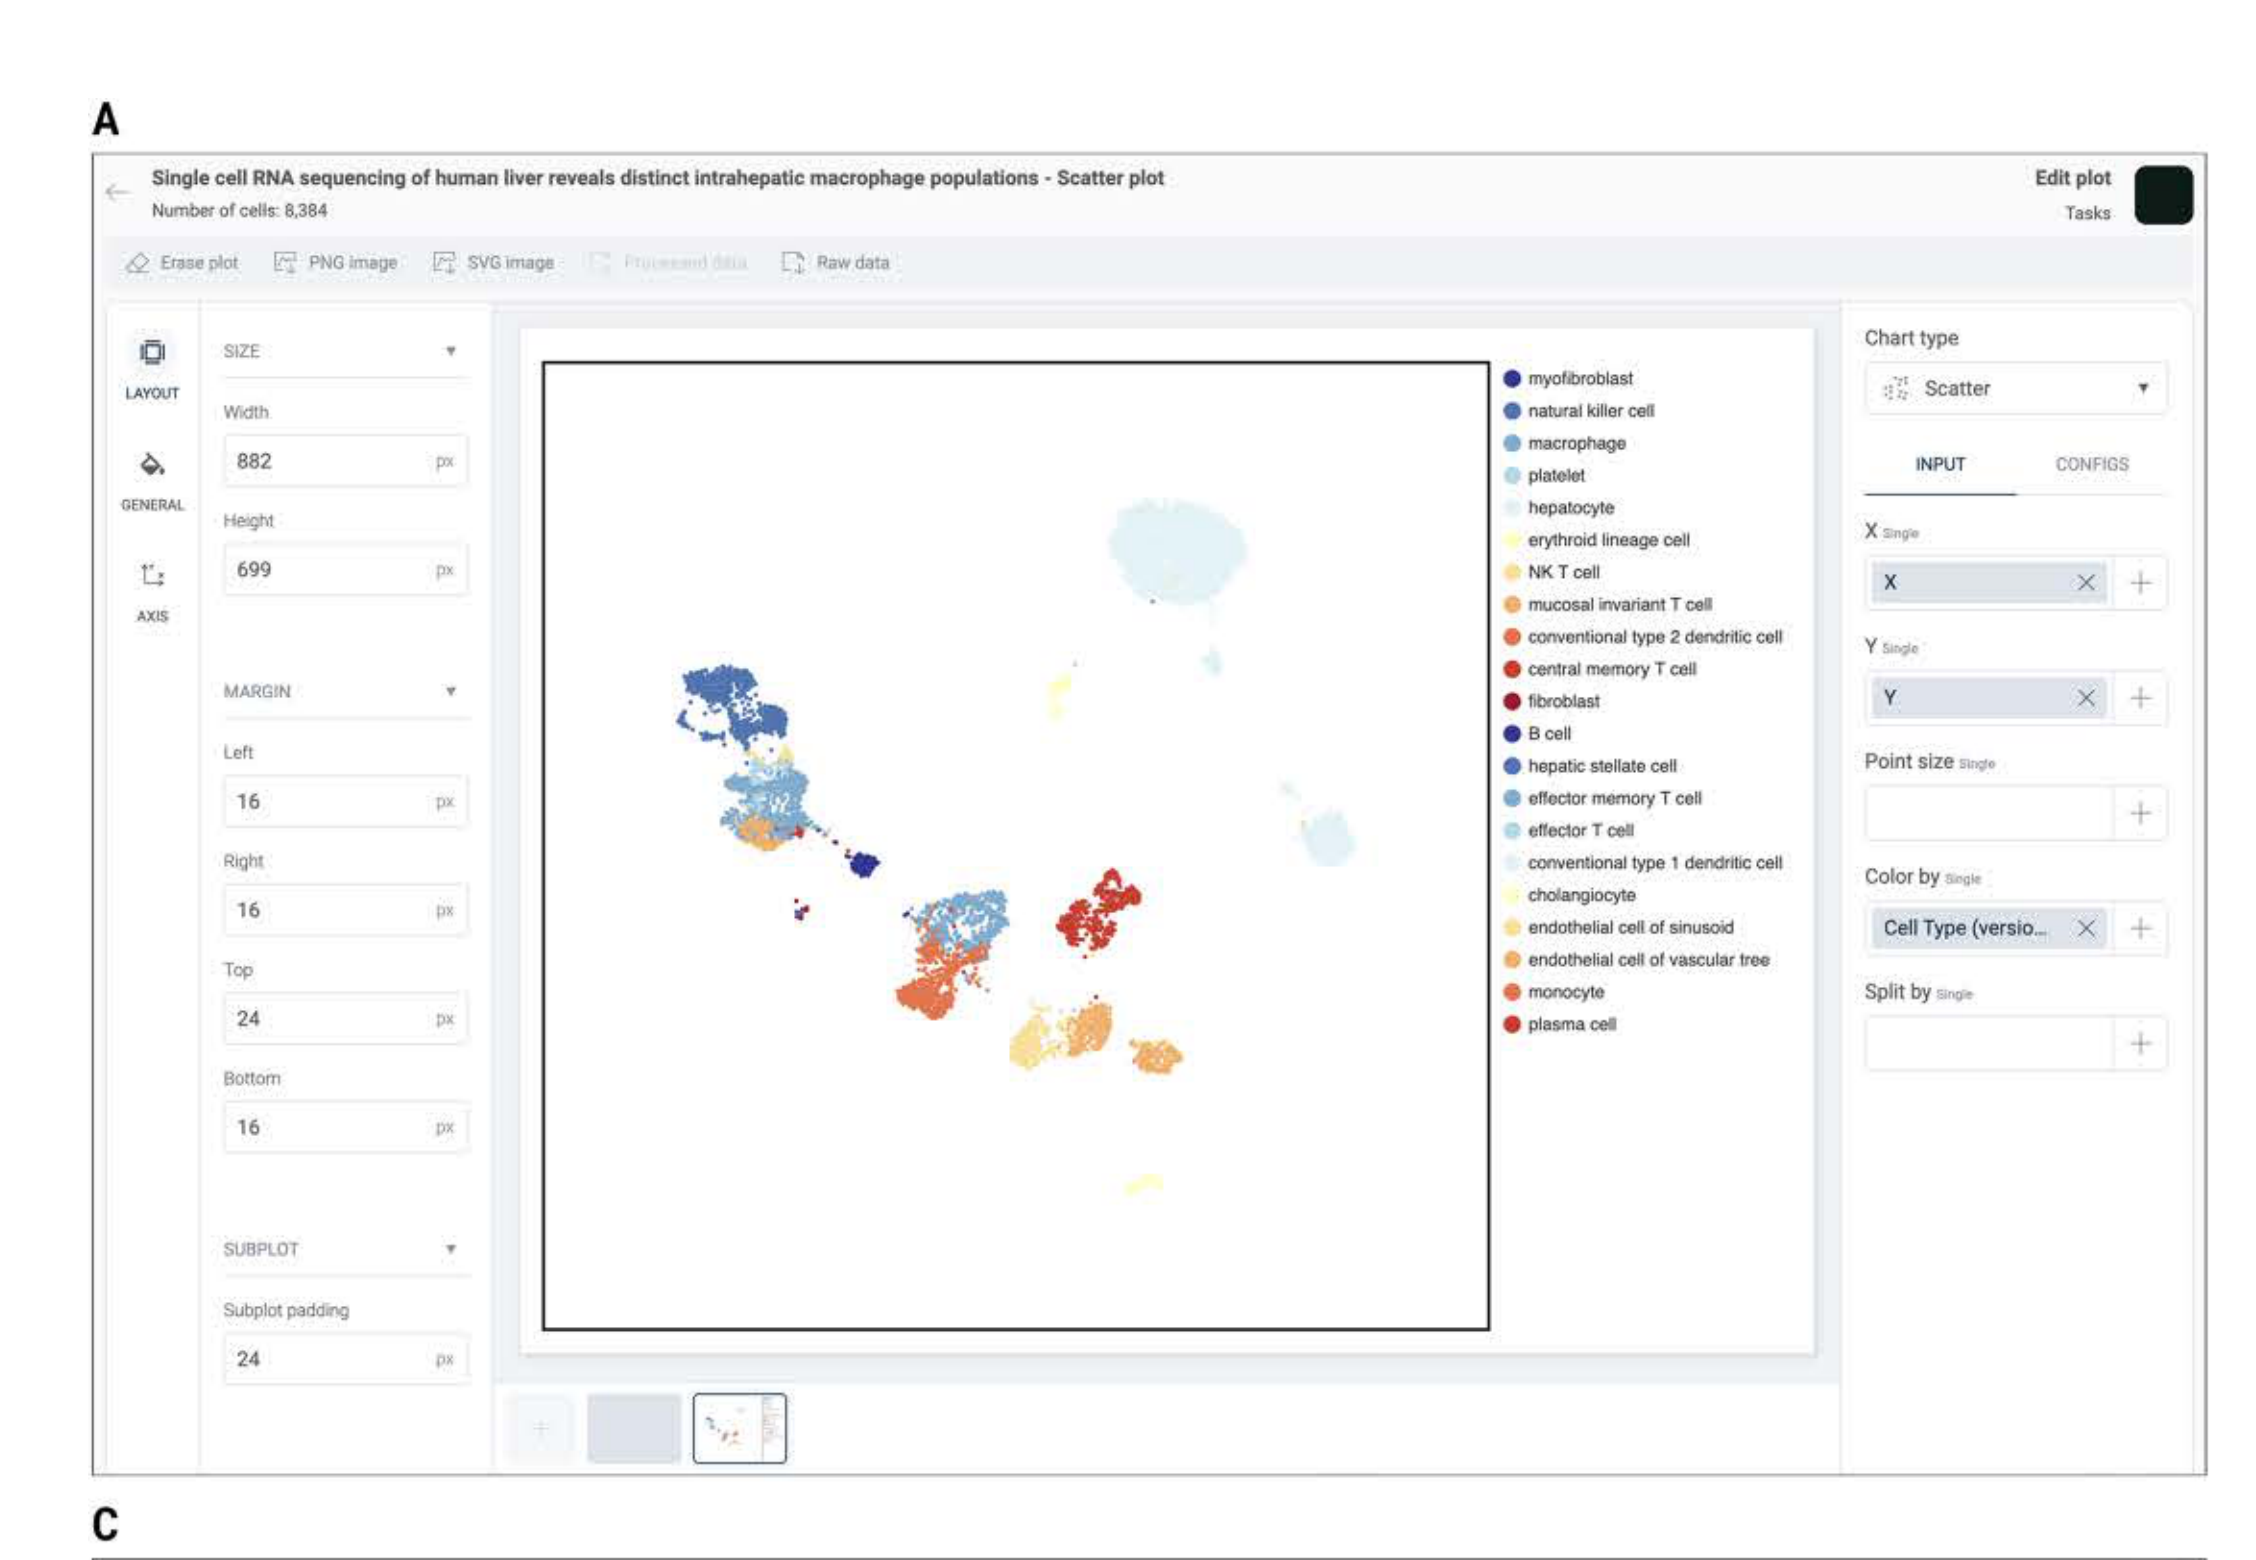Remove X from the X input
This screenshot has height=1560, width=2256.
pos(2085,583)
